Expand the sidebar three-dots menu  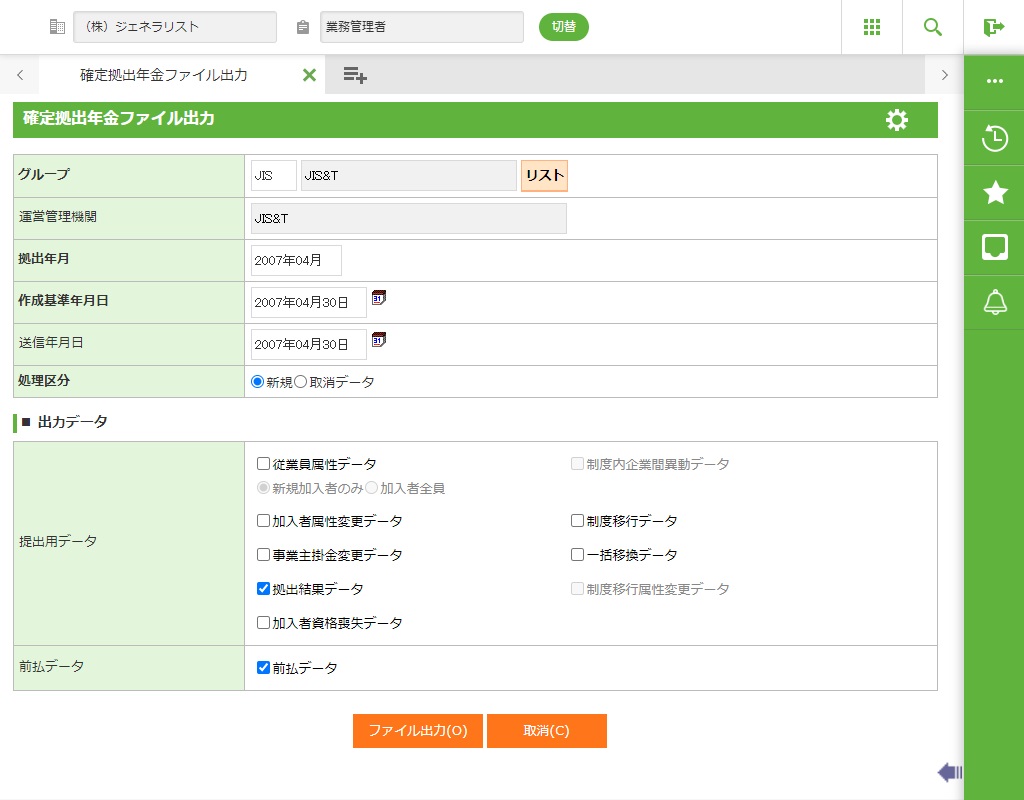pyautogui.click(x=995, y=82)
